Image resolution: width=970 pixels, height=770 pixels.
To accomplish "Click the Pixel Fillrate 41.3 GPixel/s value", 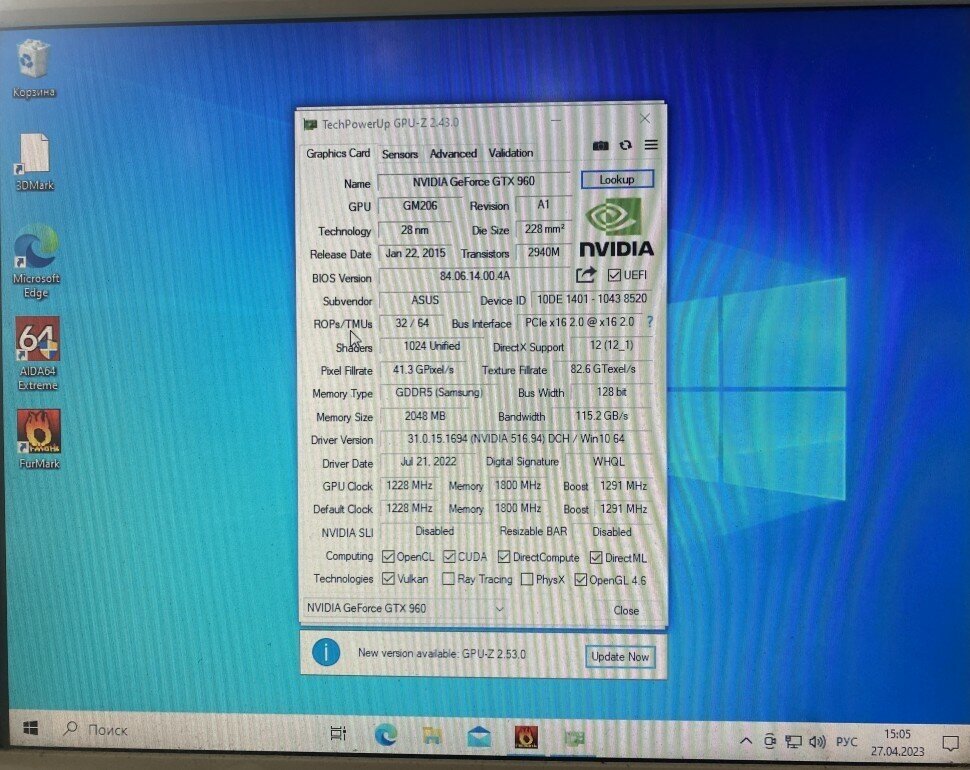I will (x=423, y=369).
